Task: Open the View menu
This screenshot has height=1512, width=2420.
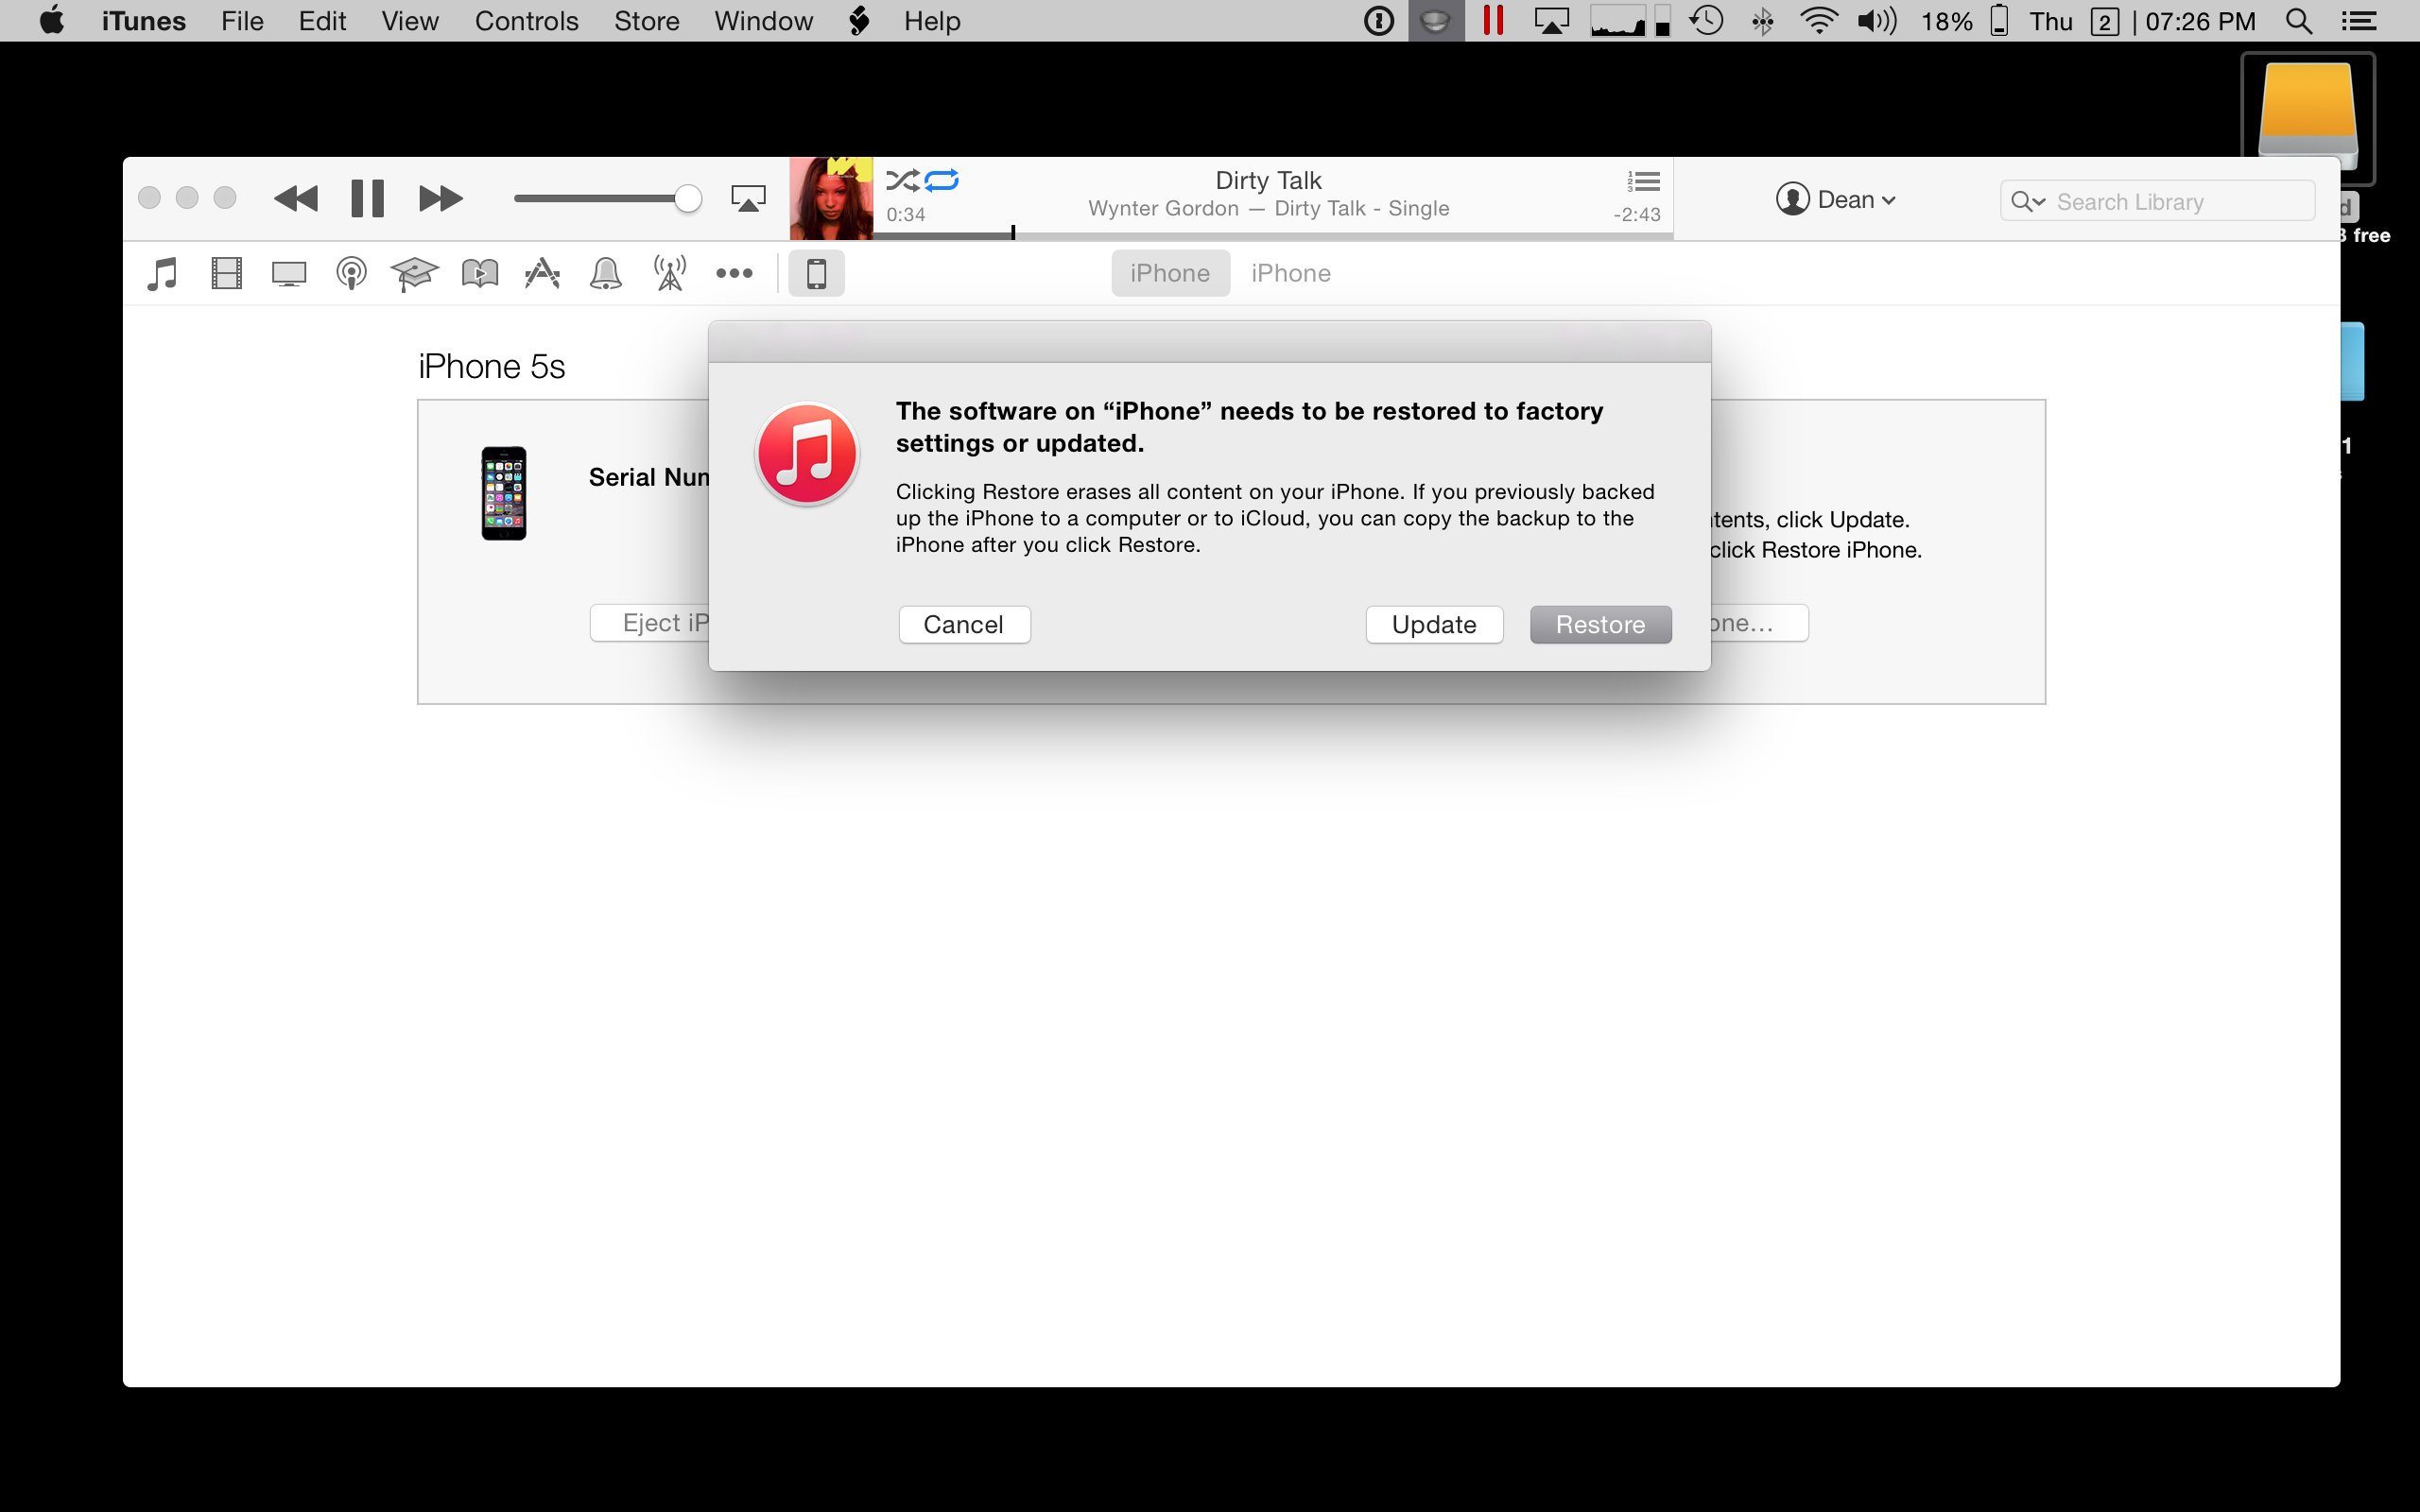Action: (x=409, y=21)
